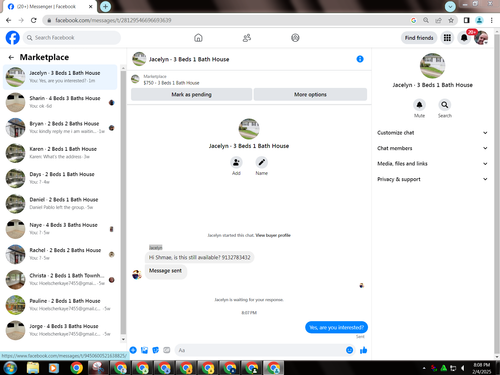Viewport: 500px width, 375px height.
Task: Open account profile picture menu
Action: click(x=481, y=38)
